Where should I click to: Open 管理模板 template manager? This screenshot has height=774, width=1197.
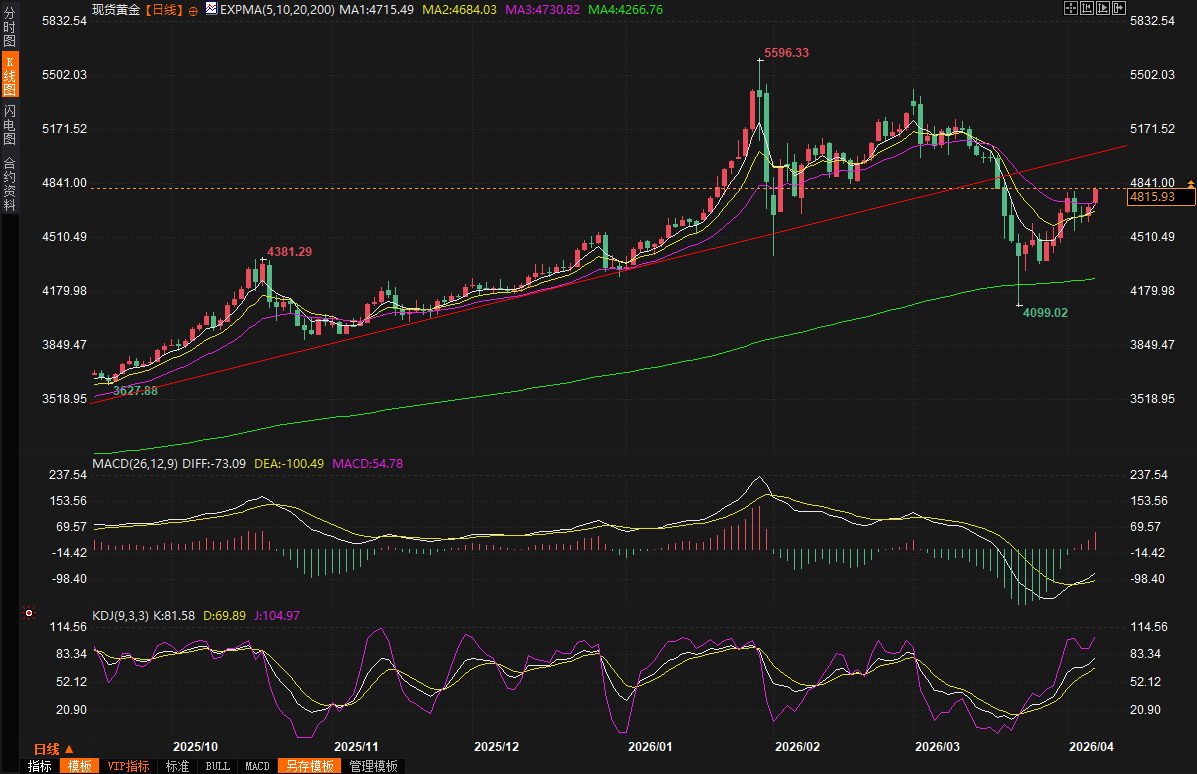click(373, 766)
